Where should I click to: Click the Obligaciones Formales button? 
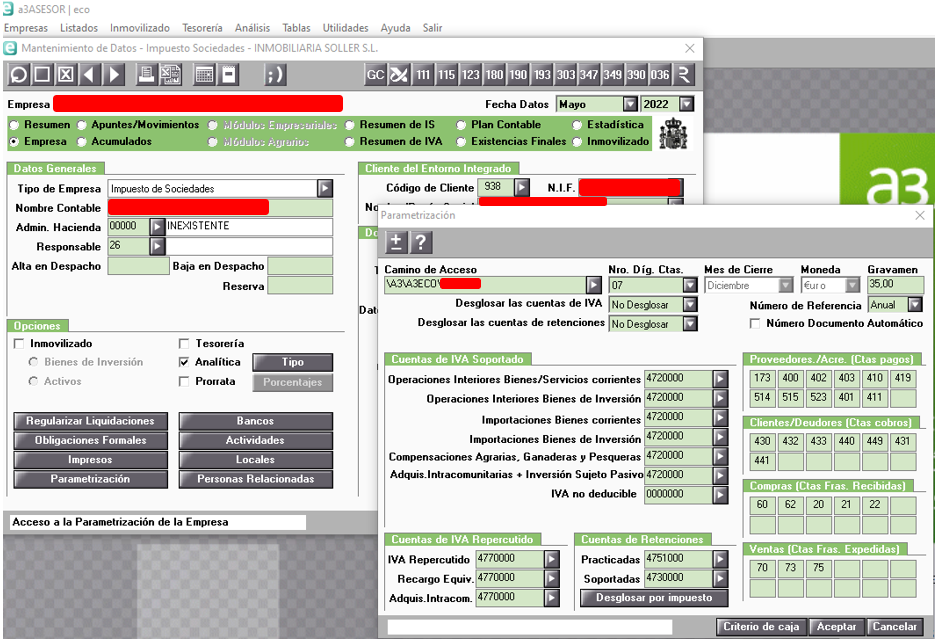click(x=91, y=441)
